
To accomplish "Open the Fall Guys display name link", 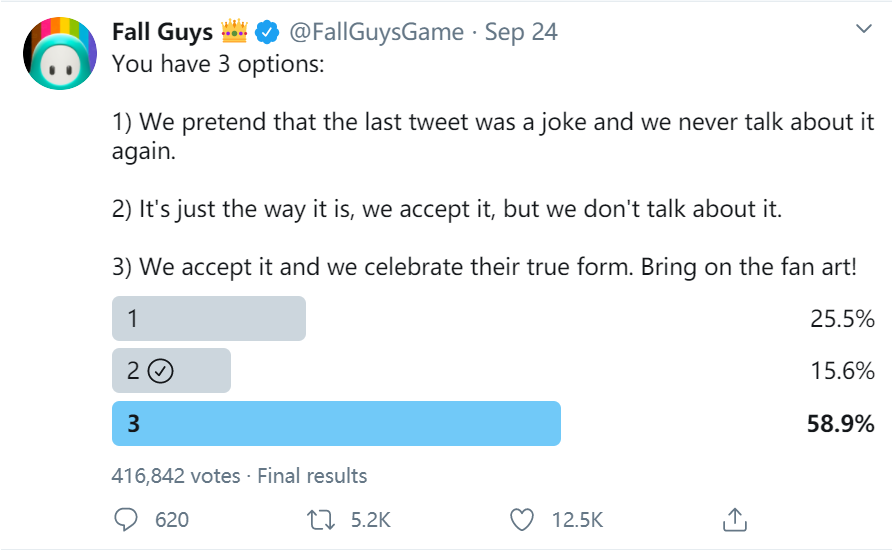I will click(162, 32).
